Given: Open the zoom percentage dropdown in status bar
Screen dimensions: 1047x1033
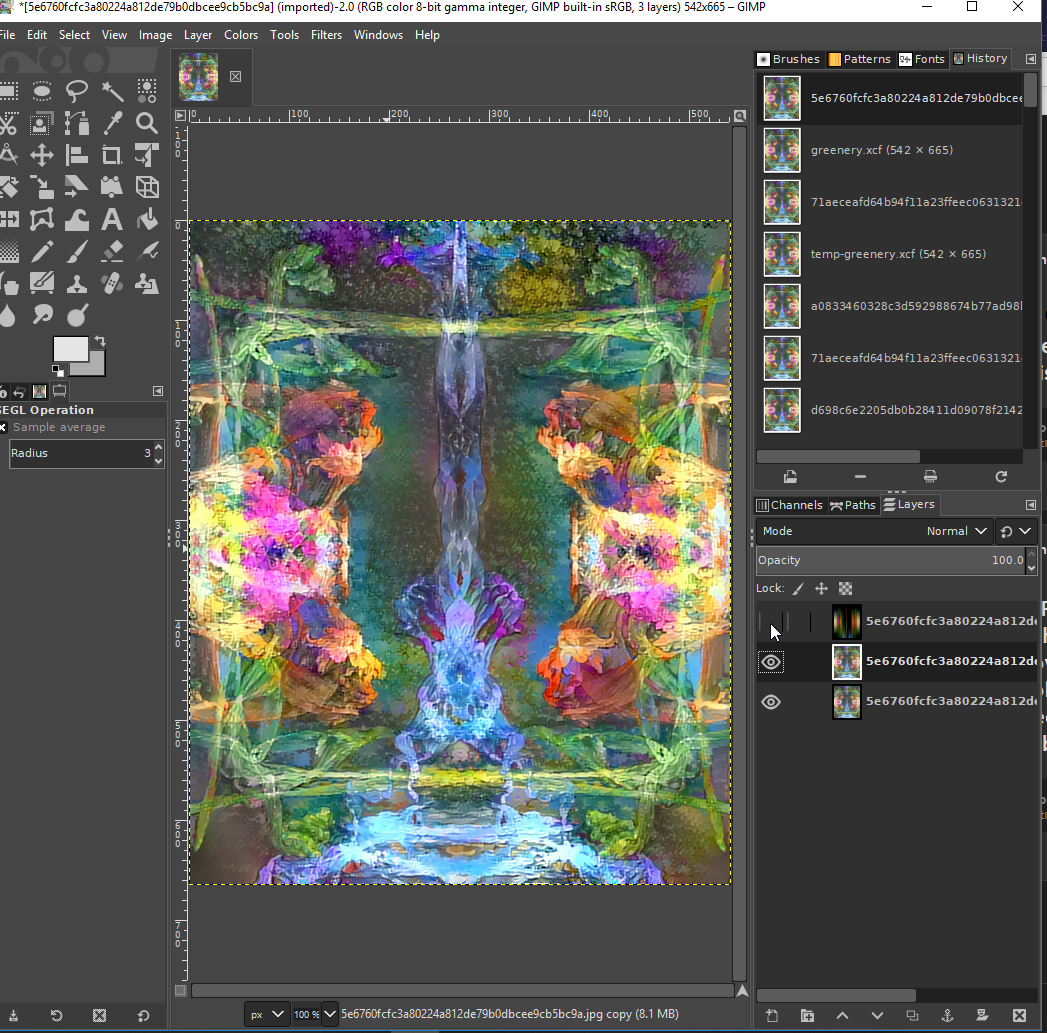Looking at the screenshot, I should 329,1014.
